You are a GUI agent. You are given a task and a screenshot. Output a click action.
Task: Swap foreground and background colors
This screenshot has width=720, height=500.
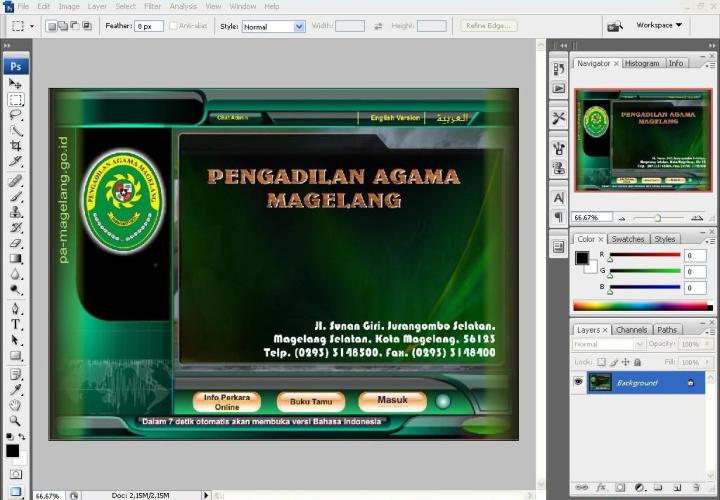(22, 437)
